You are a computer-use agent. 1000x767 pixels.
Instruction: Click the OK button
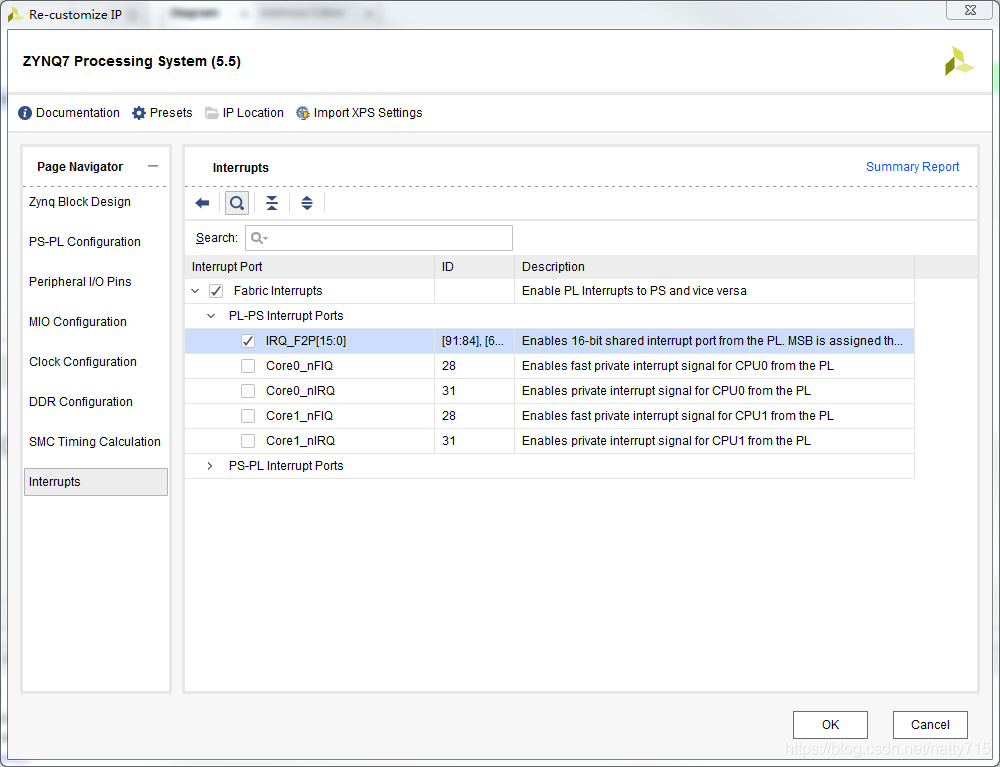click(830, 725)
